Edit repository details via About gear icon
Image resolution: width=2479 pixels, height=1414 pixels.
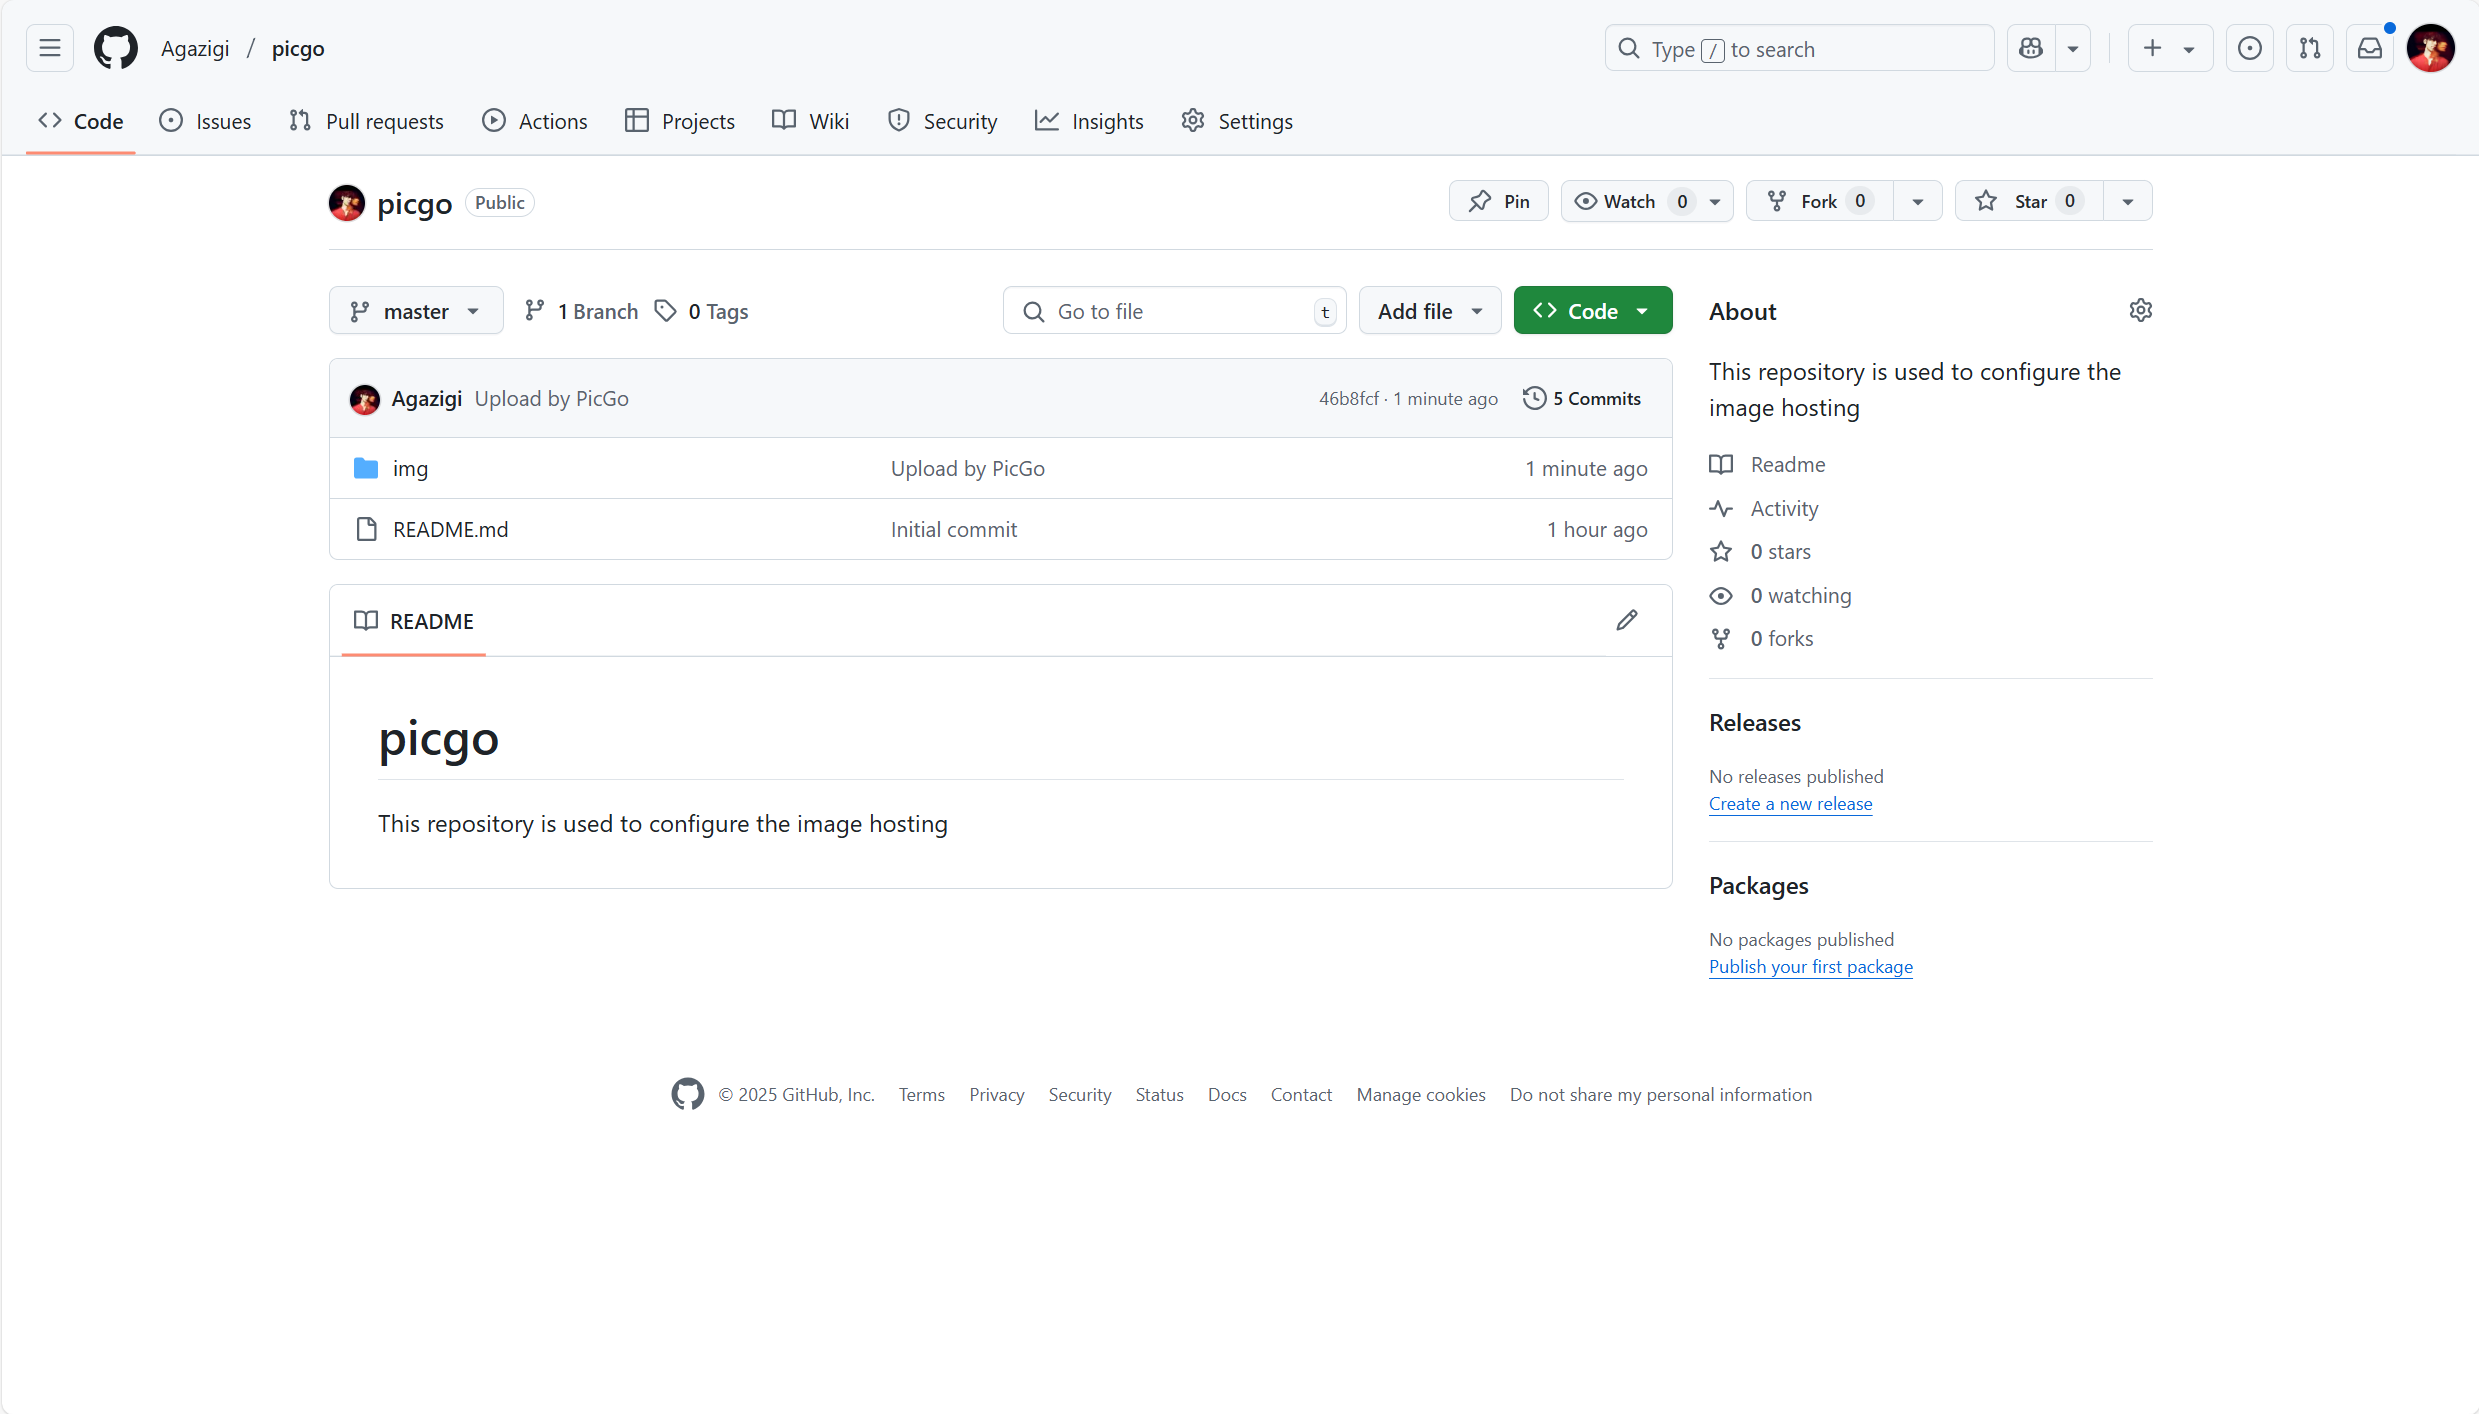click(2140, 310)
